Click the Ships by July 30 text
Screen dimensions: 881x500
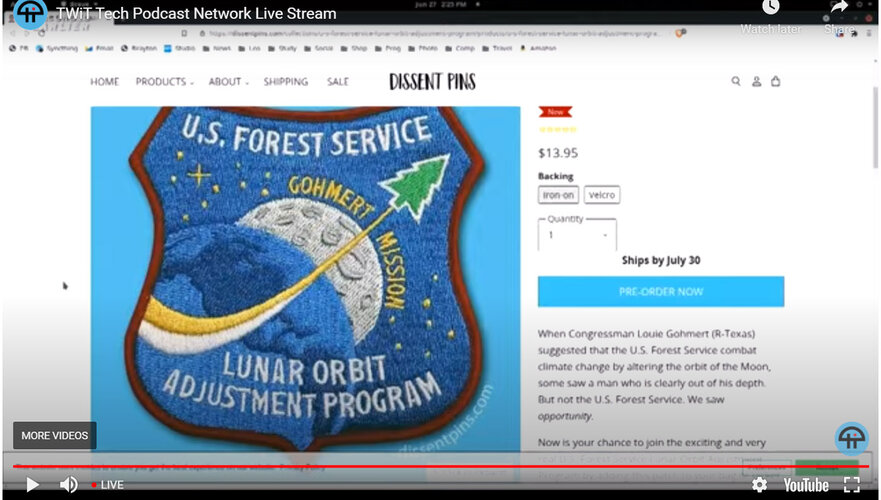pyautogui.click(x=661, y=260)
